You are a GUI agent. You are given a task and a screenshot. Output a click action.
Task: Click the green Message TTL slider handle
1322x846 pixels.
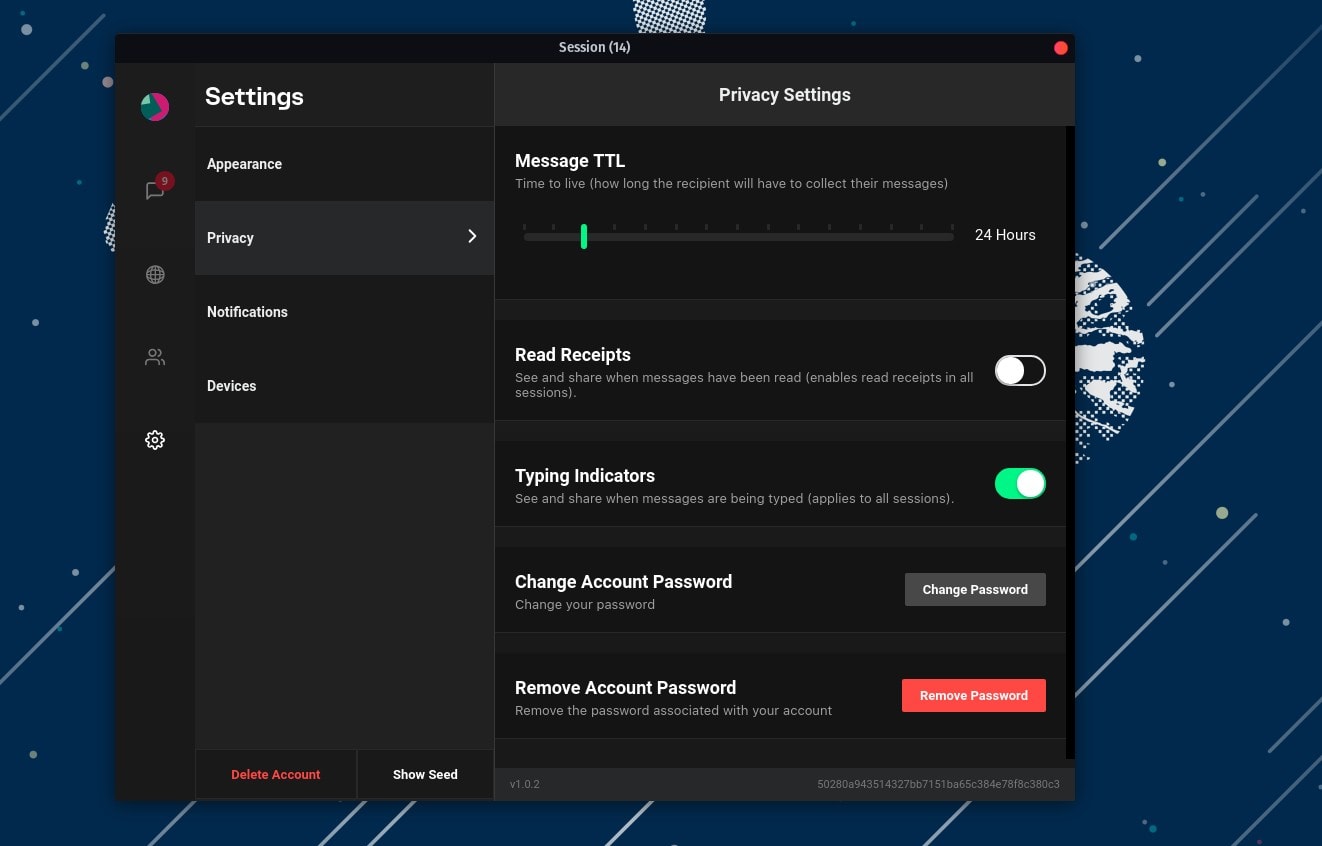[x=584, y=237]
